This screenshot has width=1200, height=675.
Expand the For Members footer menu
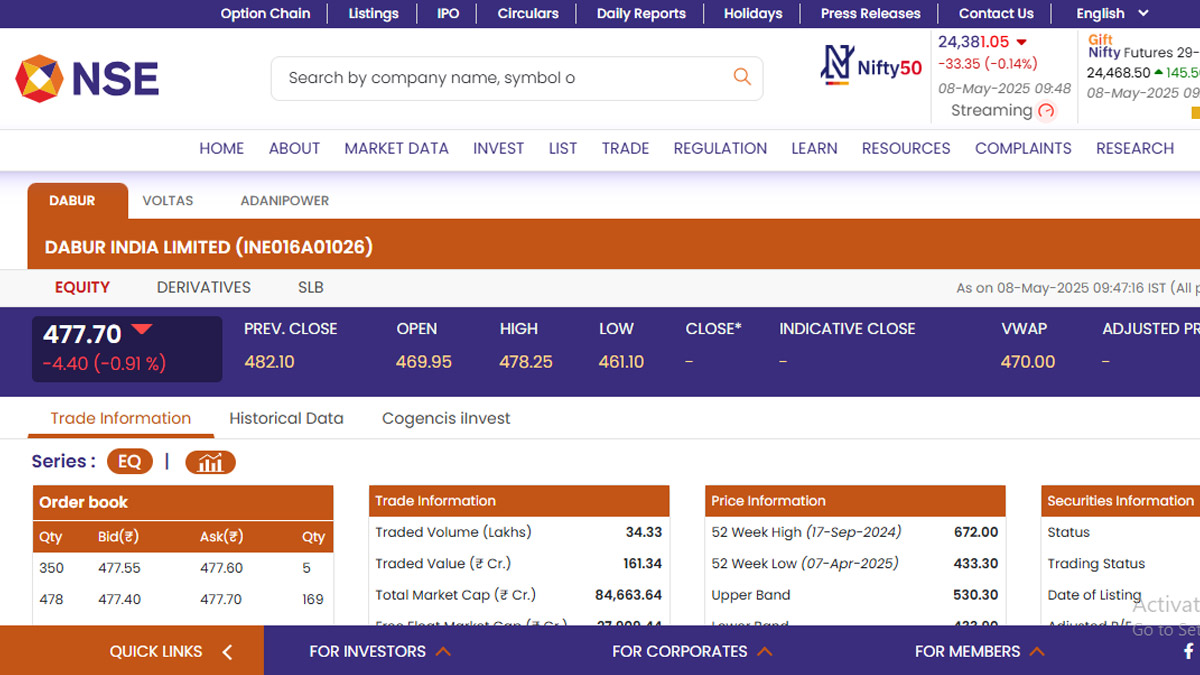tap(979, 651)
